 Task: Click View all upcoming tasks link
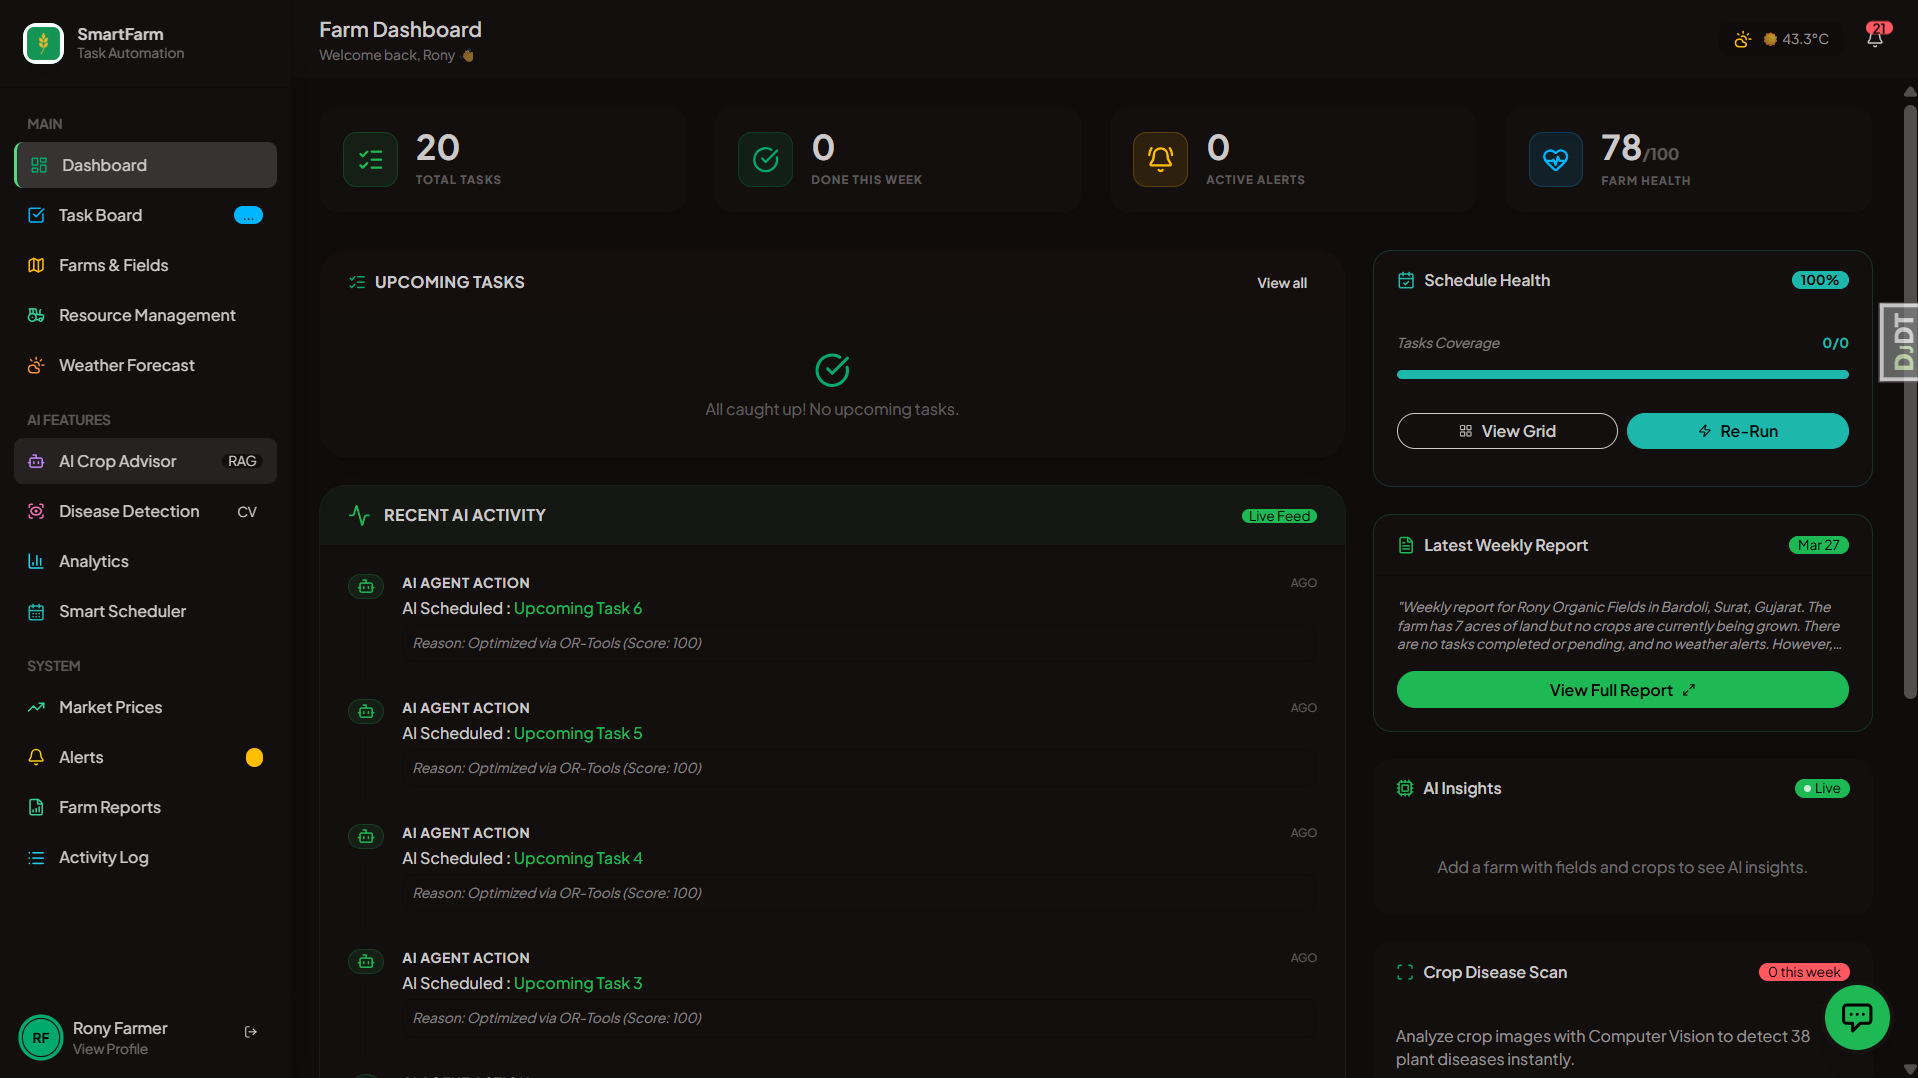click(x=1281, y=283)
